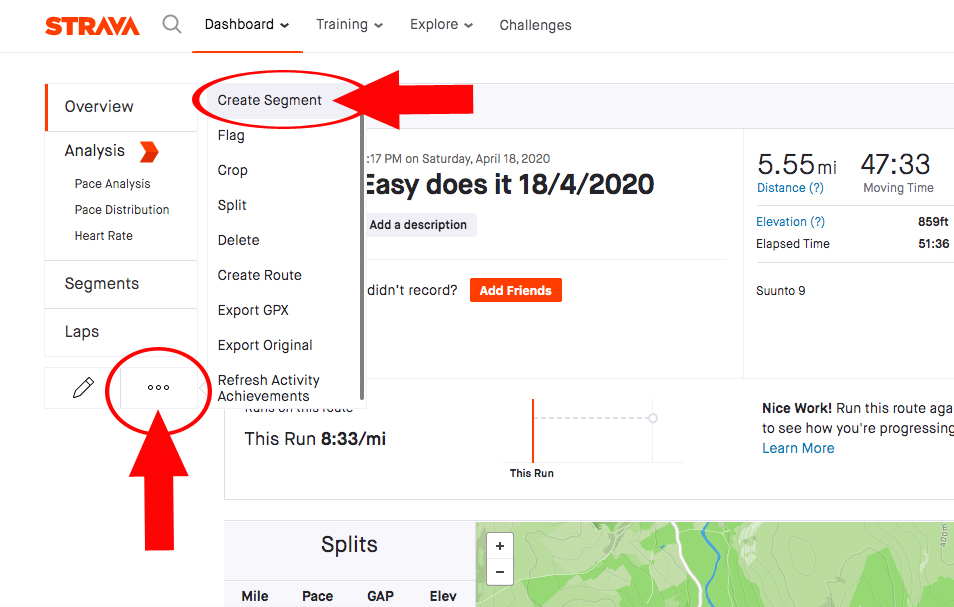Click the Add Friends button
Screen dimensions: 954x607
point(515,290)
